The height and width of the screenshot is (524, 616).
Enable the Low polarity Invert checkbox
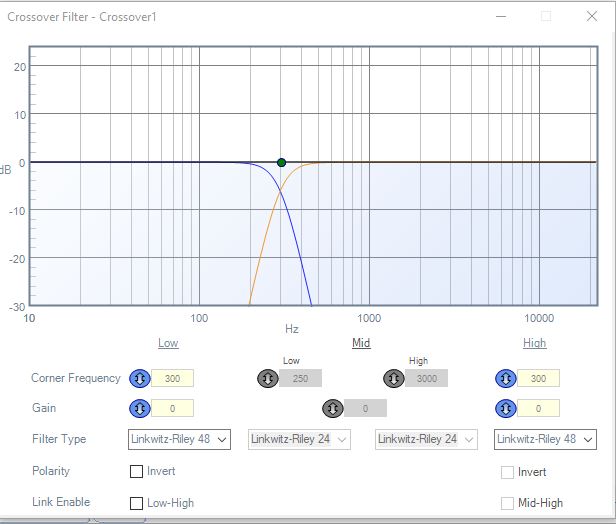tap(136, 471)
